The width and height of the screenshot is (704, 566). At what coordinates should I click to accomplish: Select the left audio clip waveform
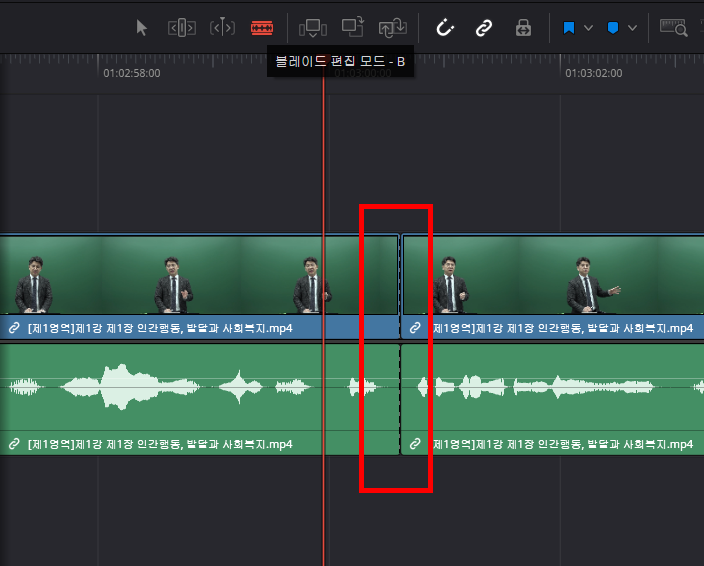[x=199, y=387]
